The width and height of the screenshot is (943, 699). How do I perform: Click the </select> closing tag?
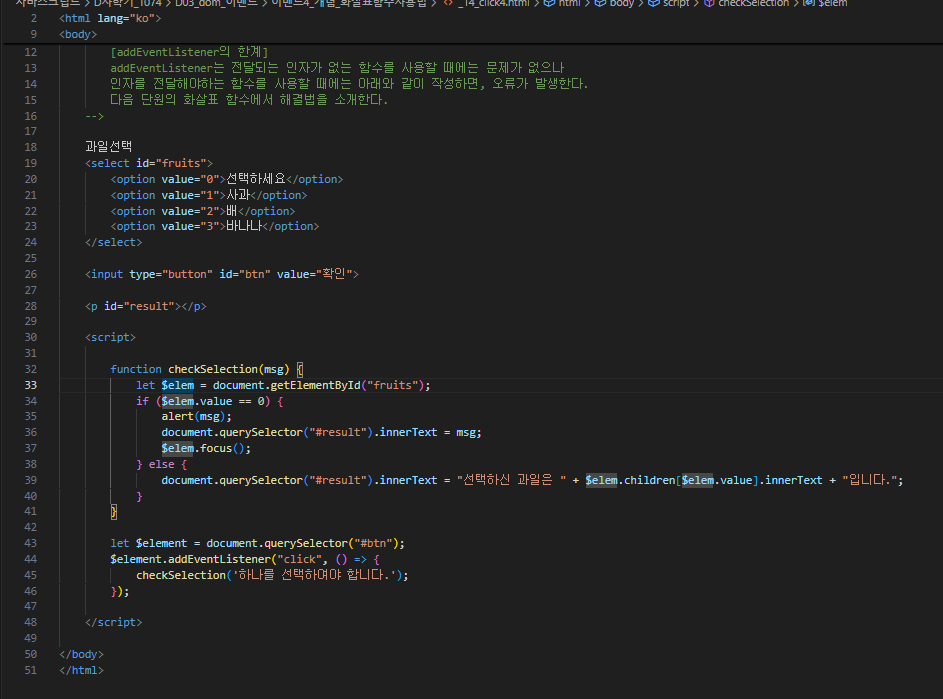pos(114,242)
